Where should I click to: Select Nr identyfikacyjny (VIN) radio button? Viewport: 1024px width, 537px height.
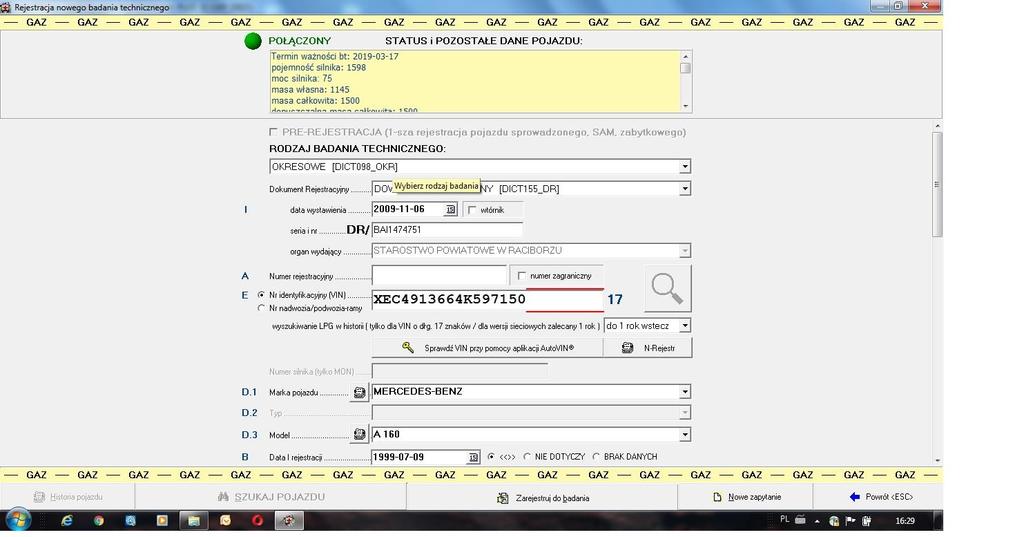(261, 295)
